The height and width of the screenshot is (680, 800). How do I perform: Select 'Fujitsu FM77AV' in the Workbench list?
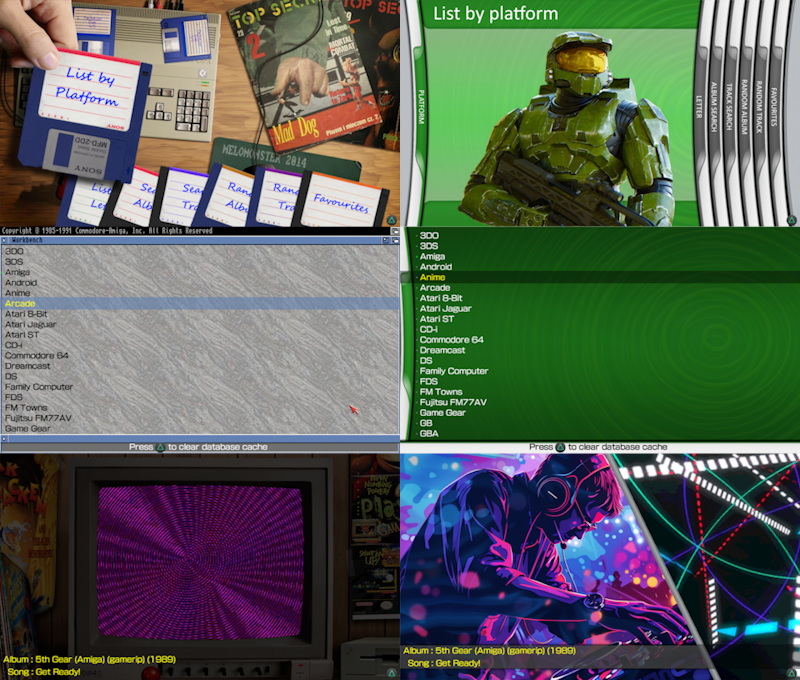[38, 418]
